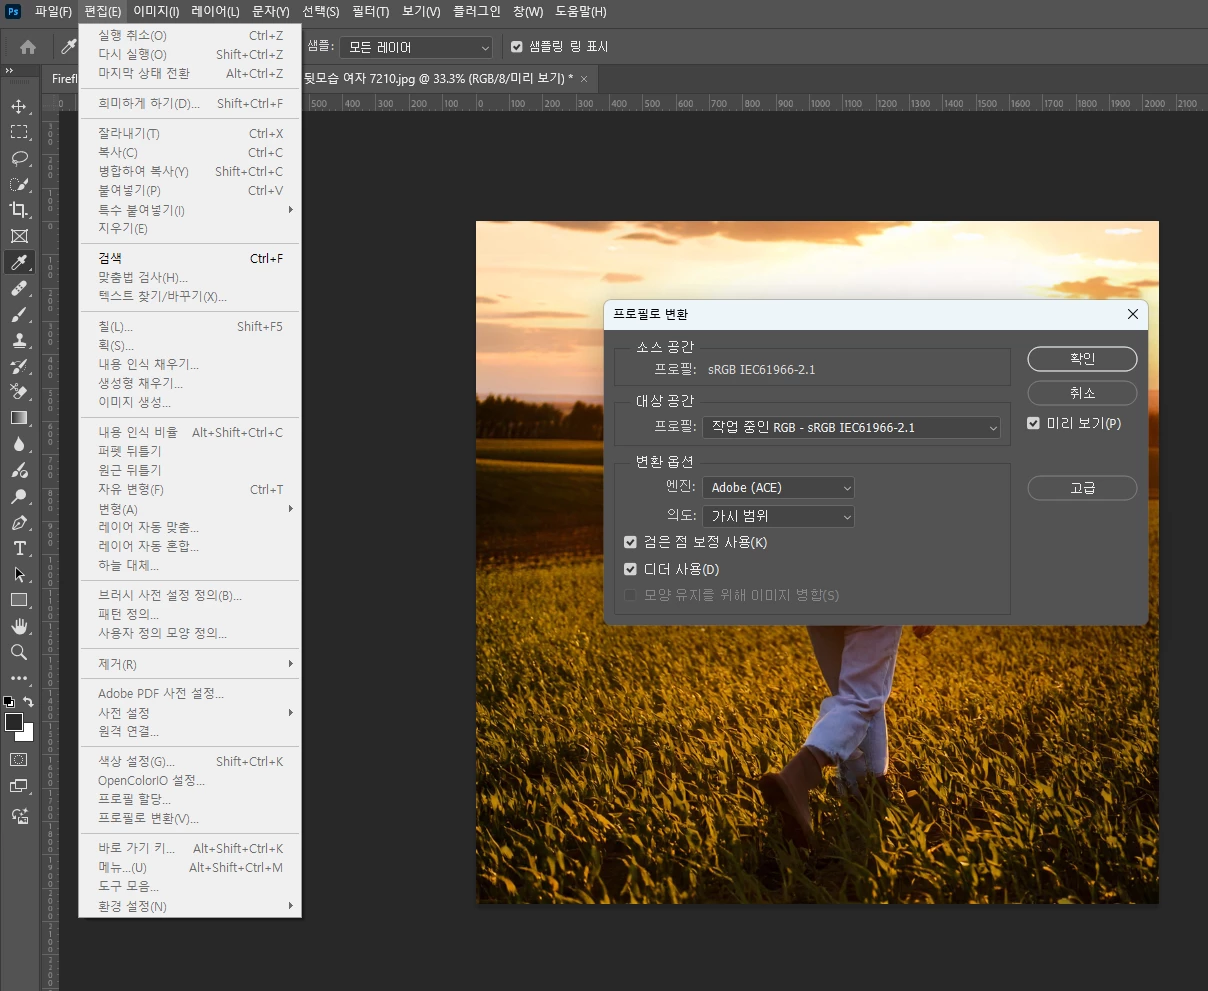Select the Pen tool
This screenshot has width=1208, height=991.
coord(19,522)
